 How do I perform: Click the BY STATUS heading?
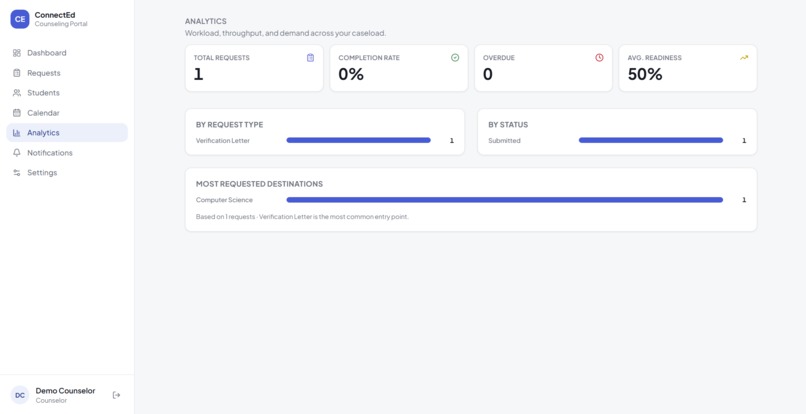coord(508,125)
